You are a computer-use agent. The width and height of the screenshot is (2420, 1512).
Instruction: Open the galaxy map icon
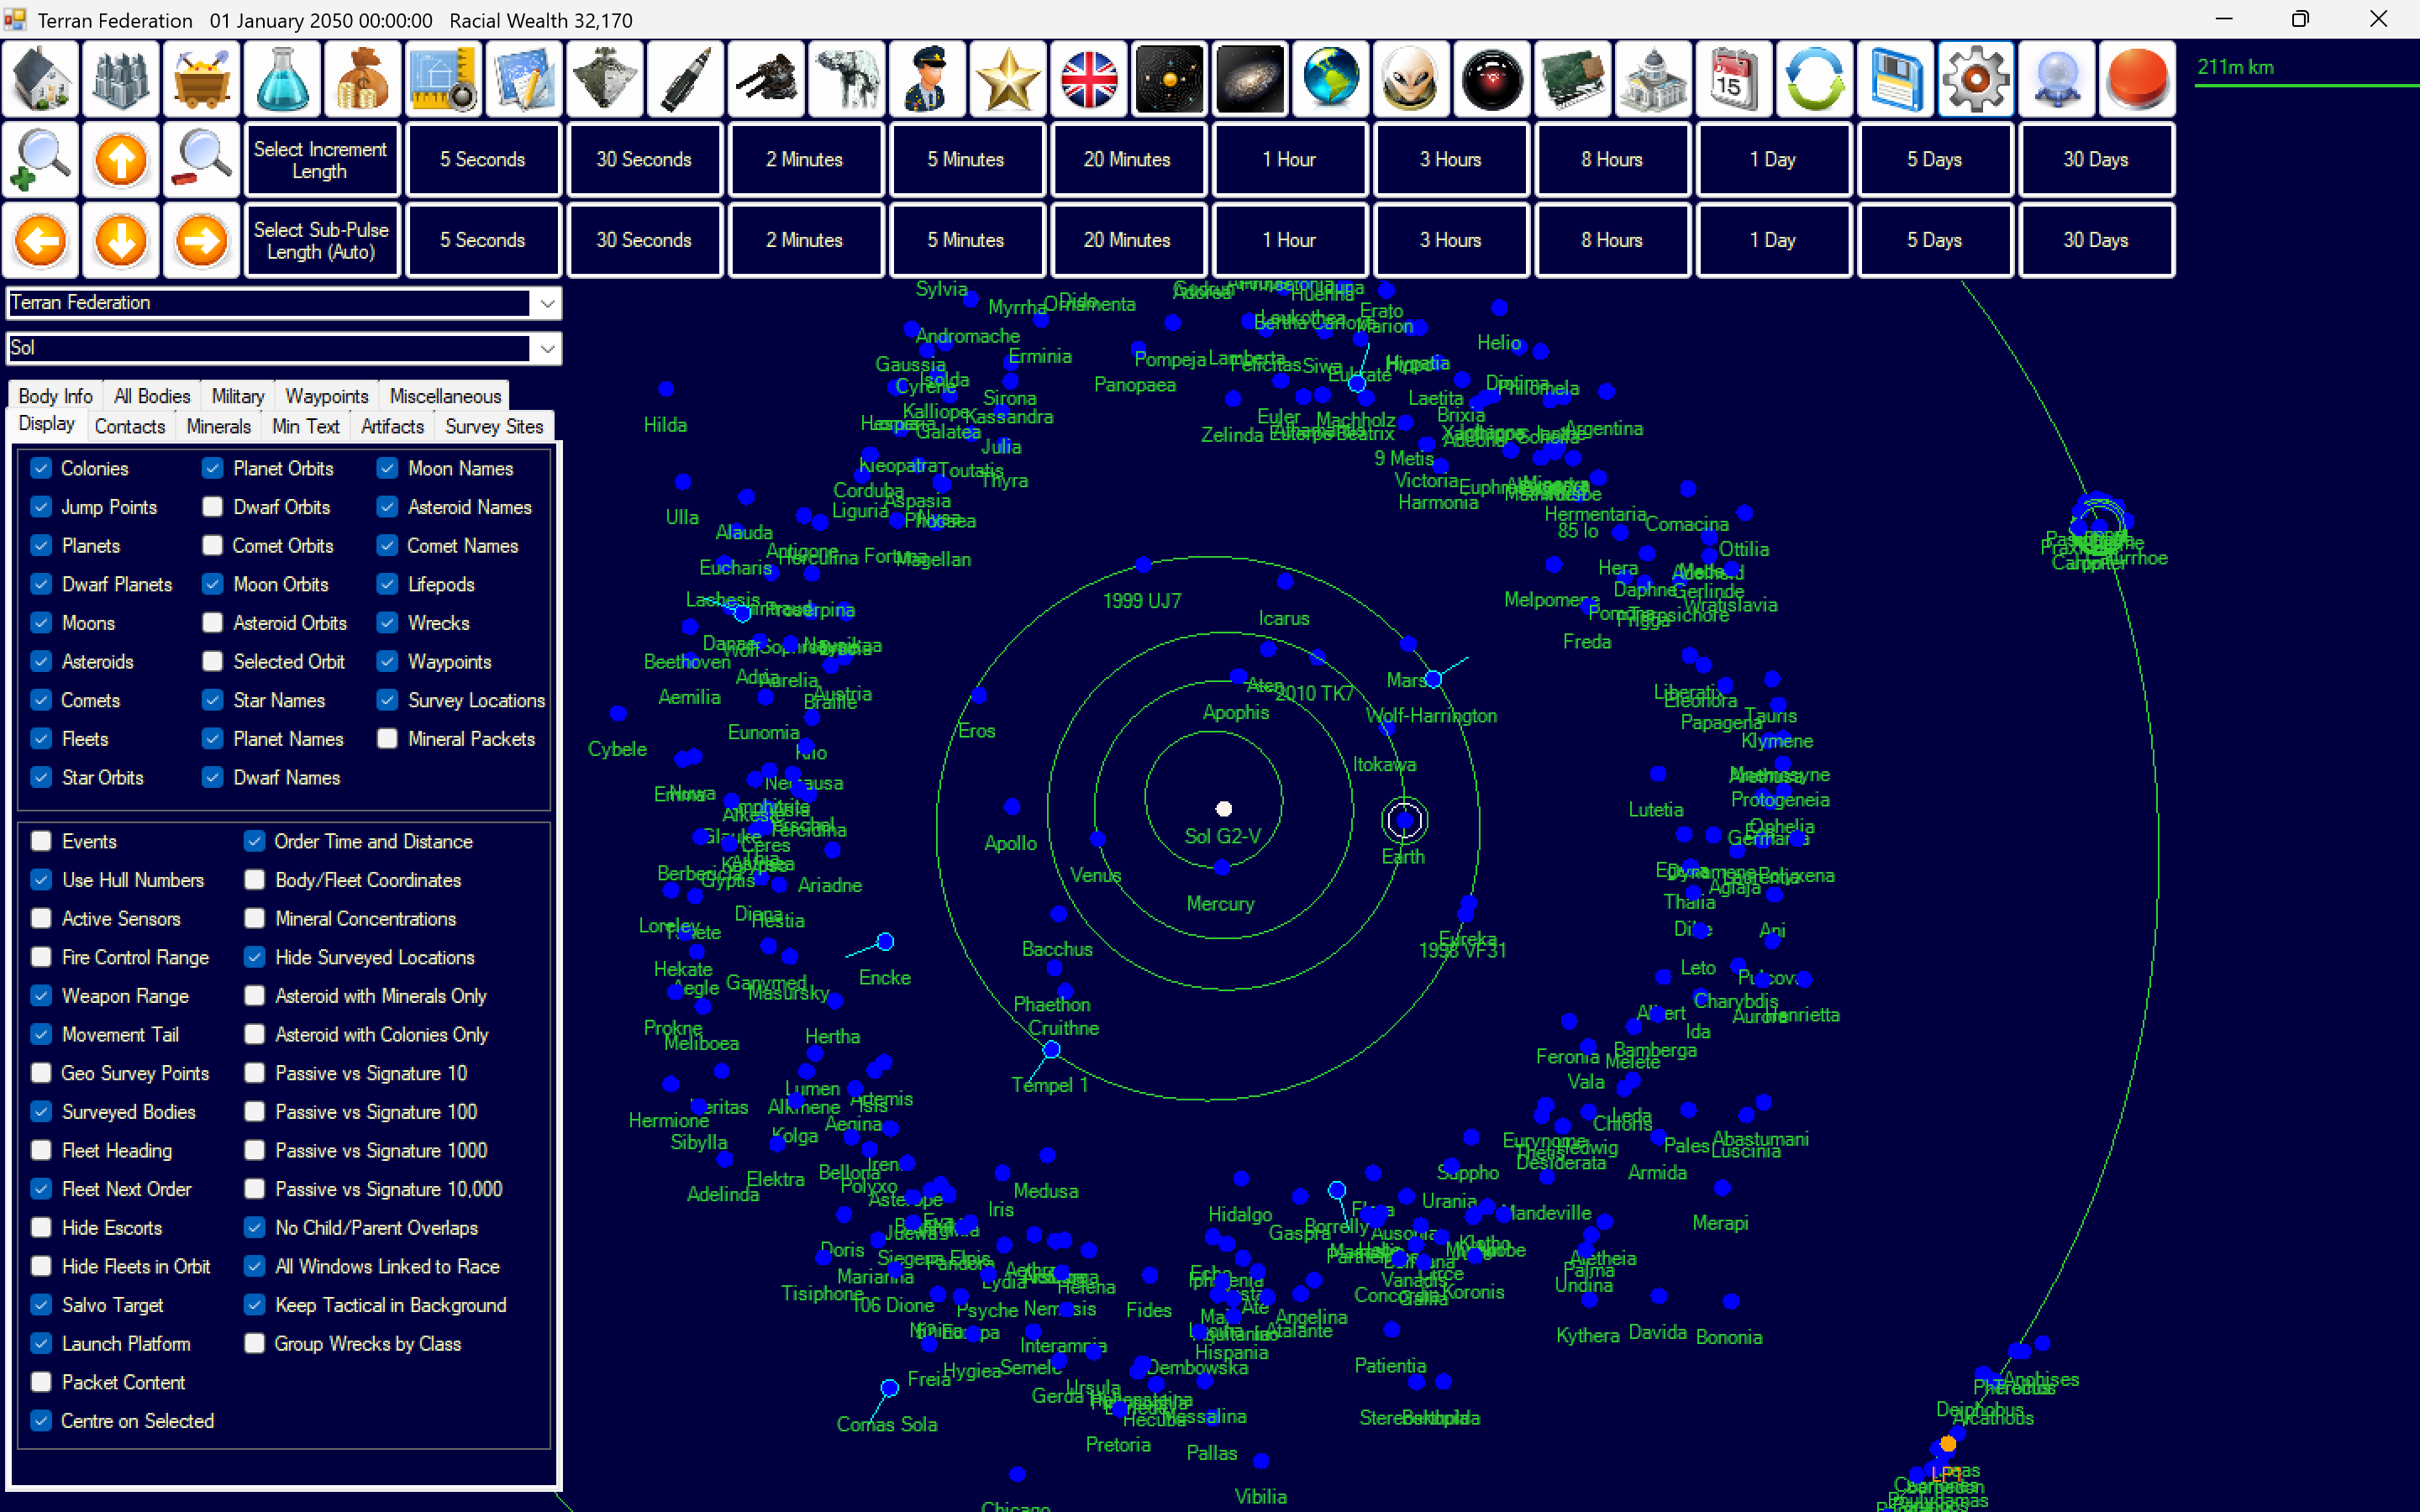tap(1250, 79)
